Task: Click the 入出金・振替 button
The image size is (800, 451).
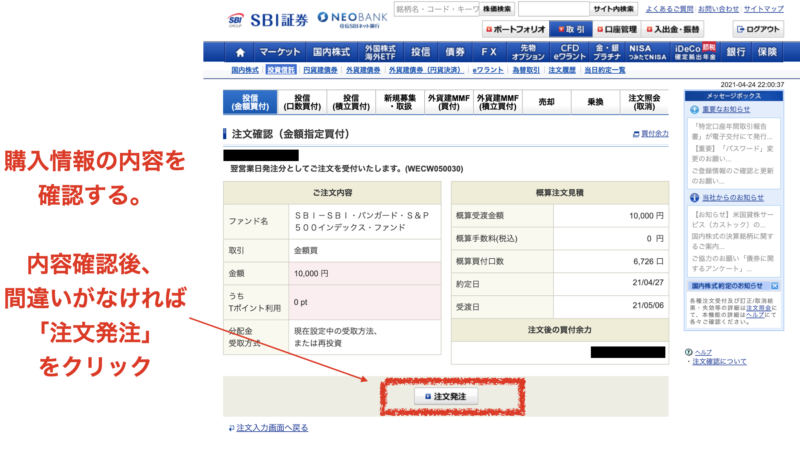Action: tap(672, 30)
